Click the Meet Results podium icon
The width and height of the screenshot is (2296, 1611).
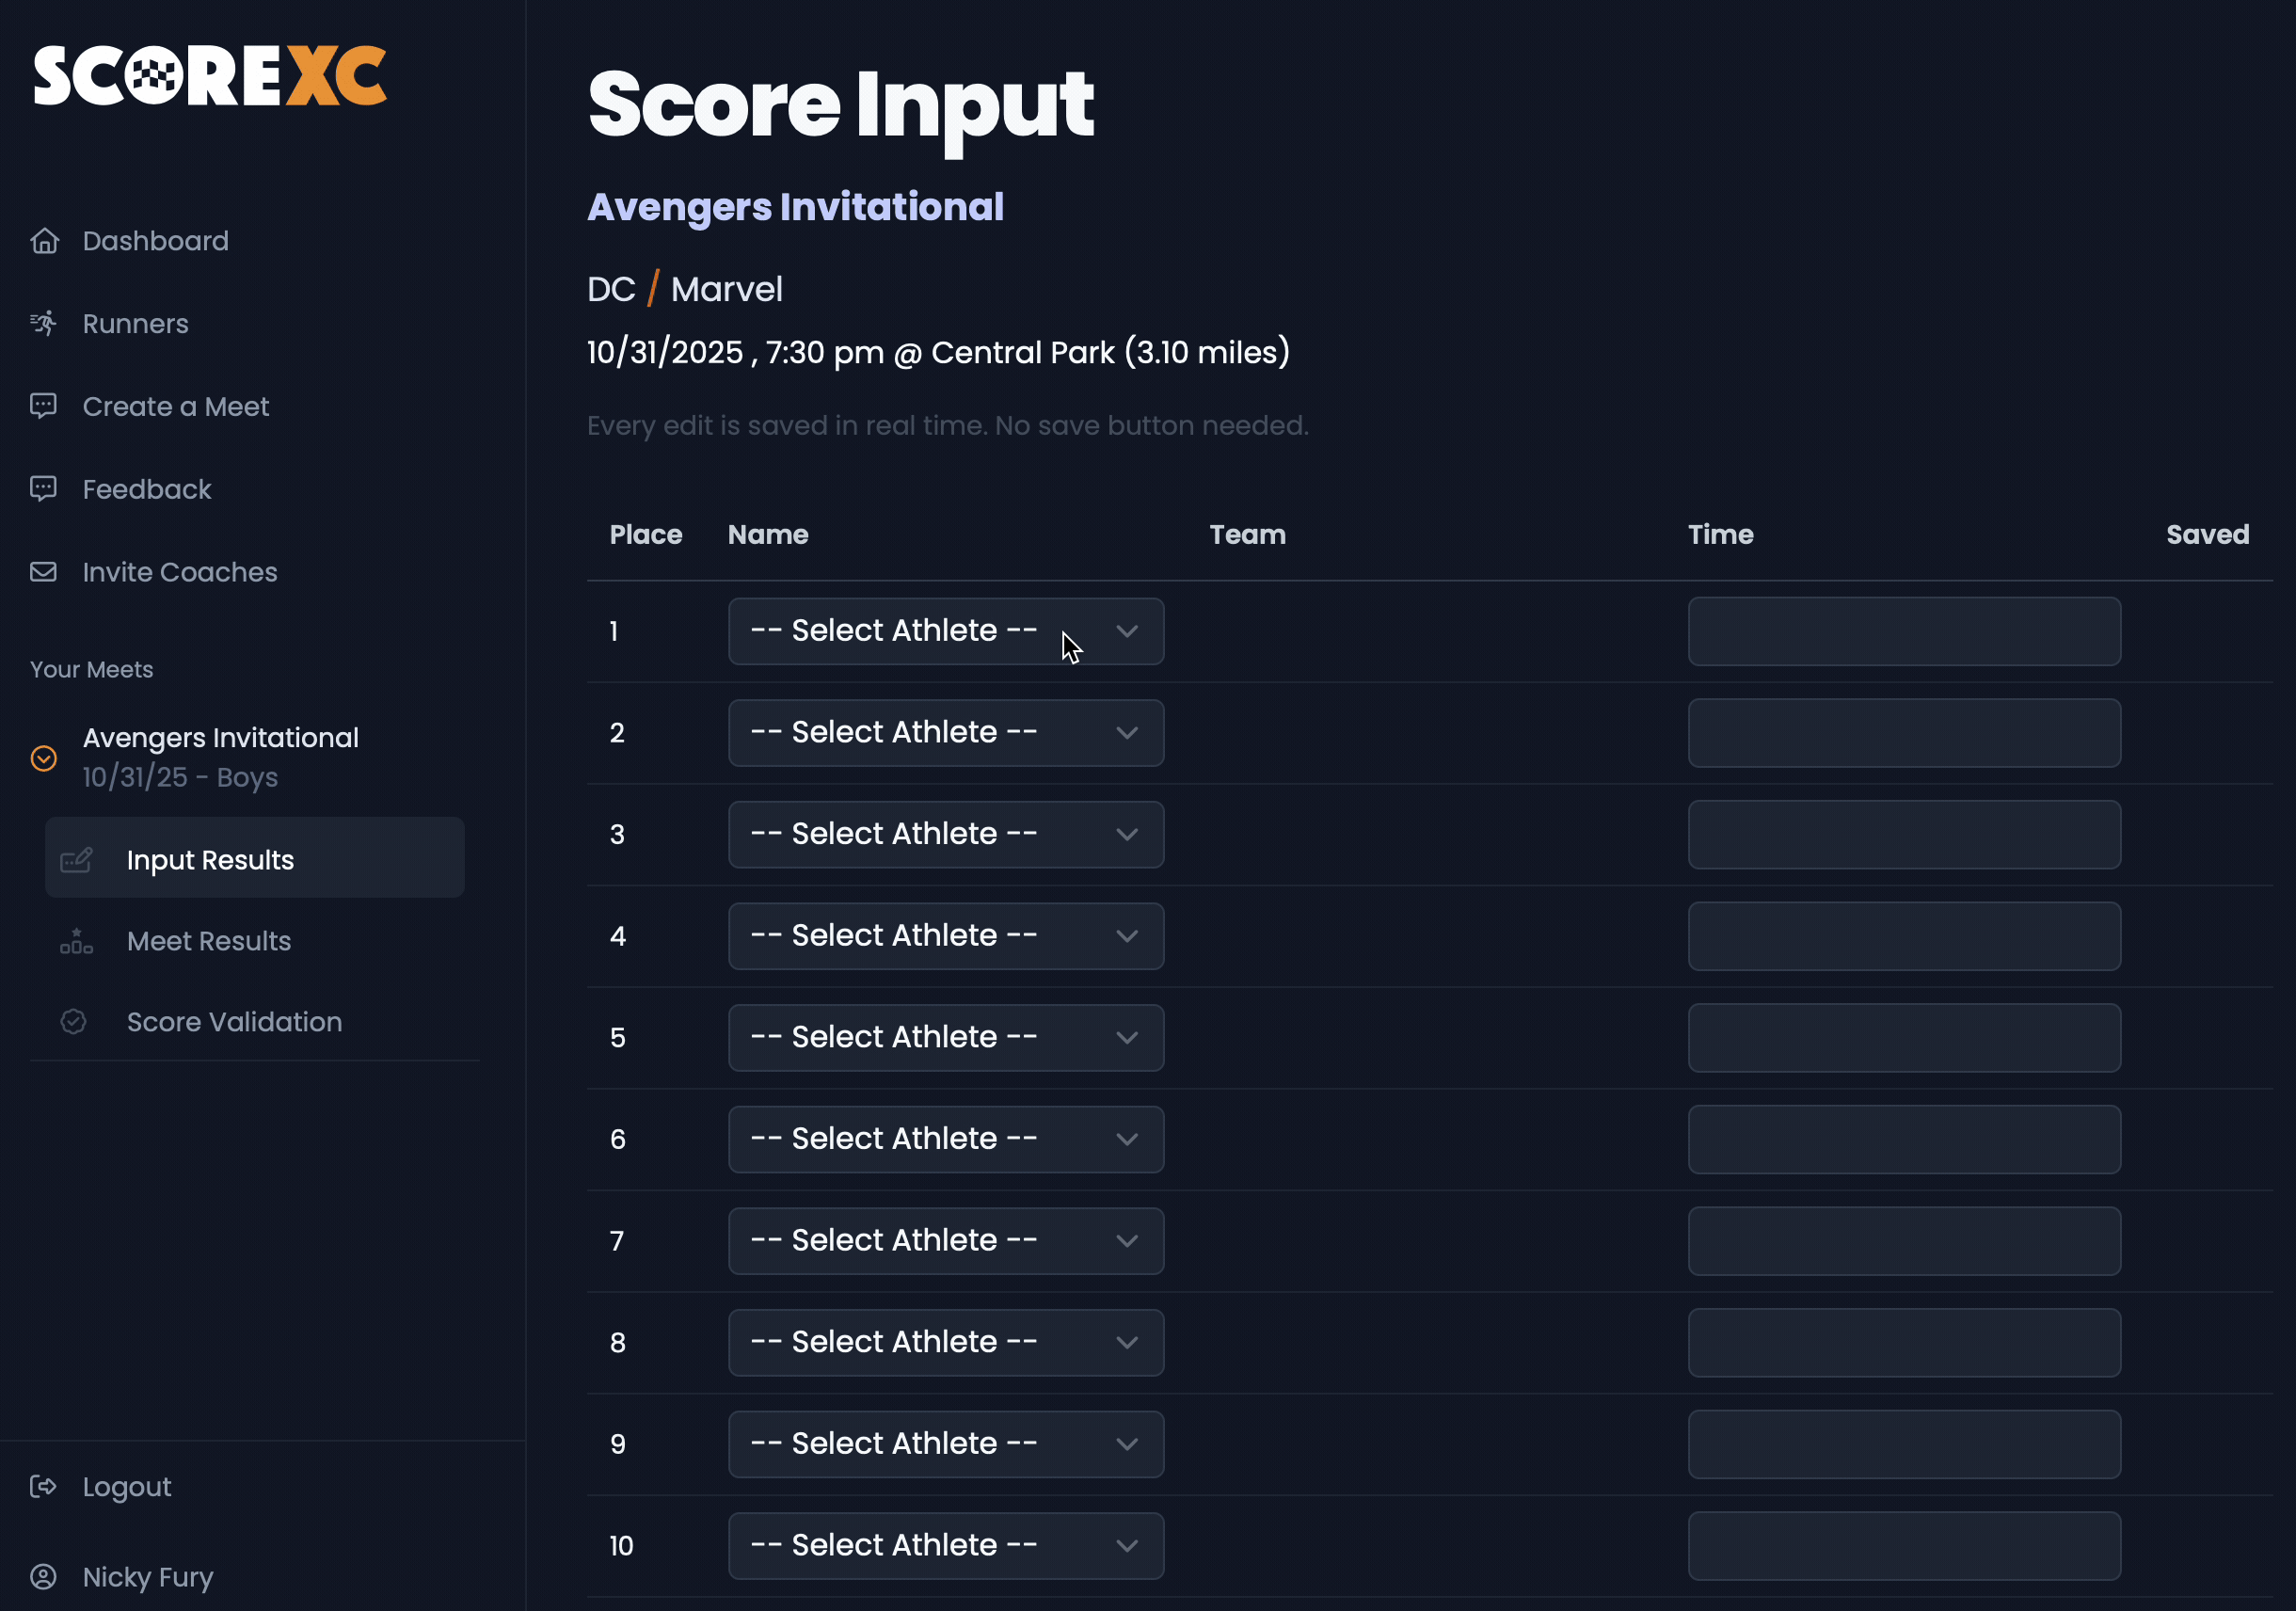(x=76, y=941)
